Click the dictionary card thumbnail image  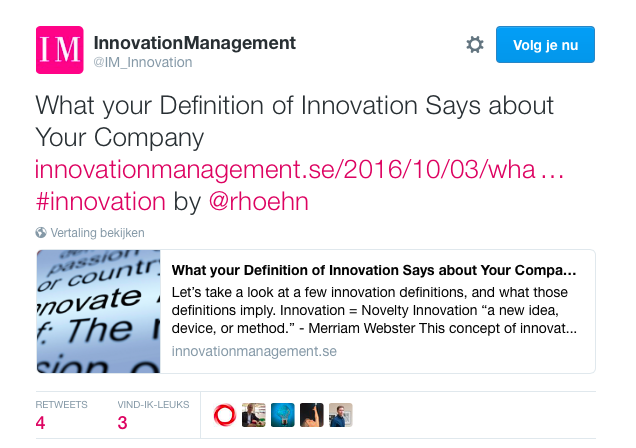point(99,311)
